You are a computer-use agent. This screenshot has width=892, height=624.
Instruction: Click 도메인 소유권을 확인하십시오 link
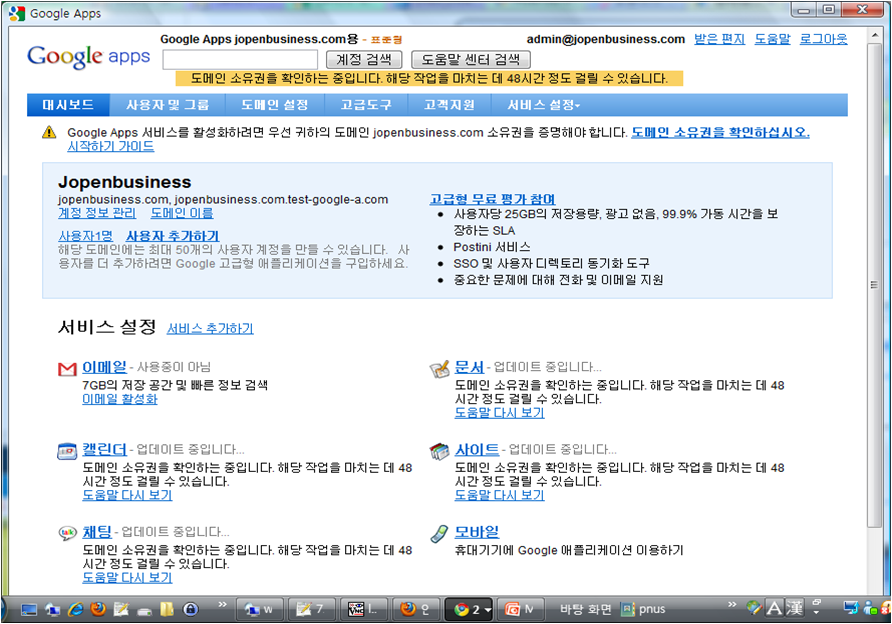tap(720, 133)
